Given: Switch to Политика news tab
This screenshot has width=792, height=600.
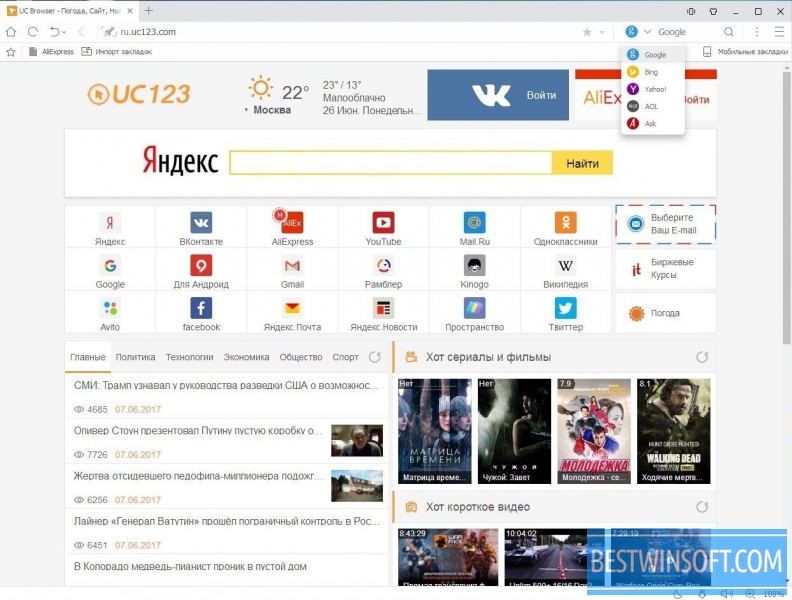Looking at the screenshot, I should (135, 357).
